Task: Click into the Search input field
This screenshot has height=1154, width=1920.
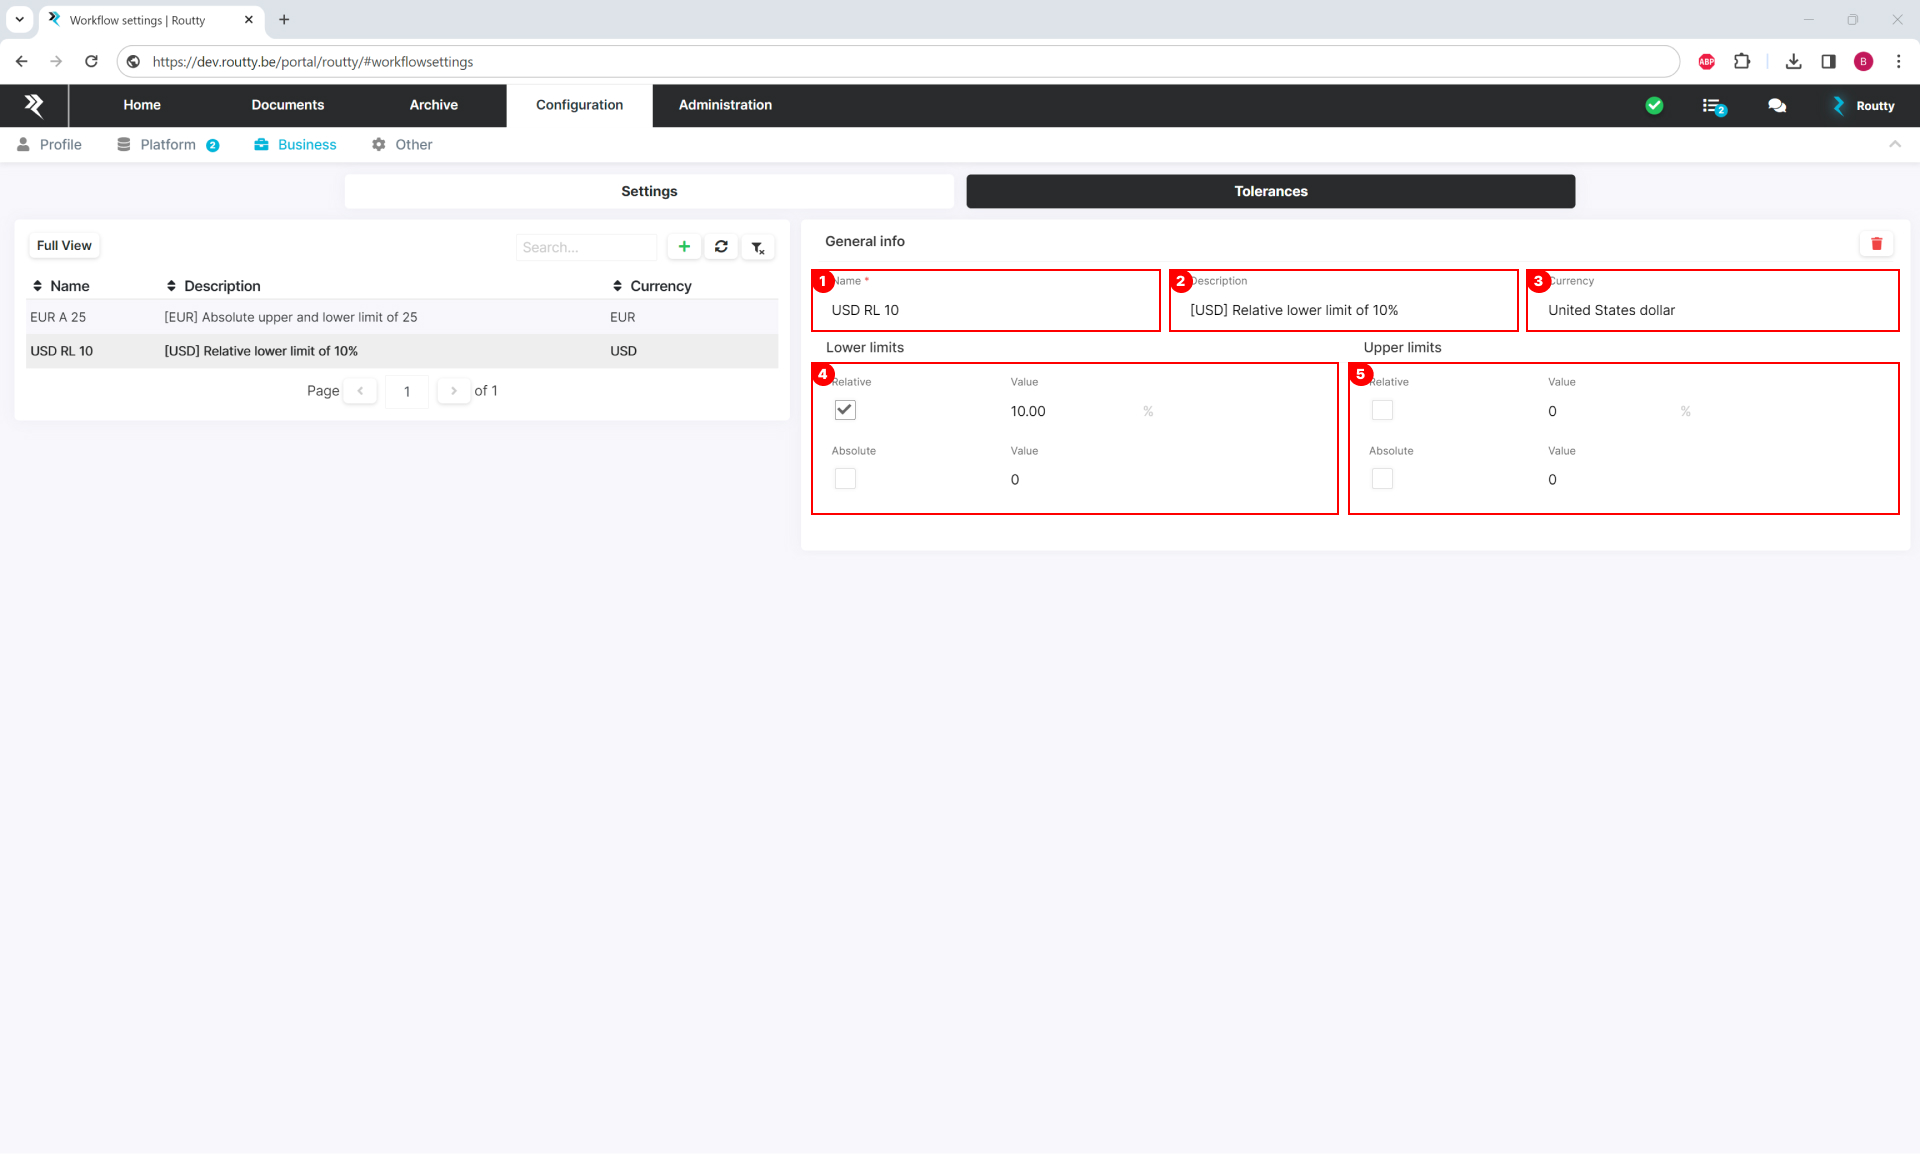Action: pyautogui.click(x=585, y=247)
